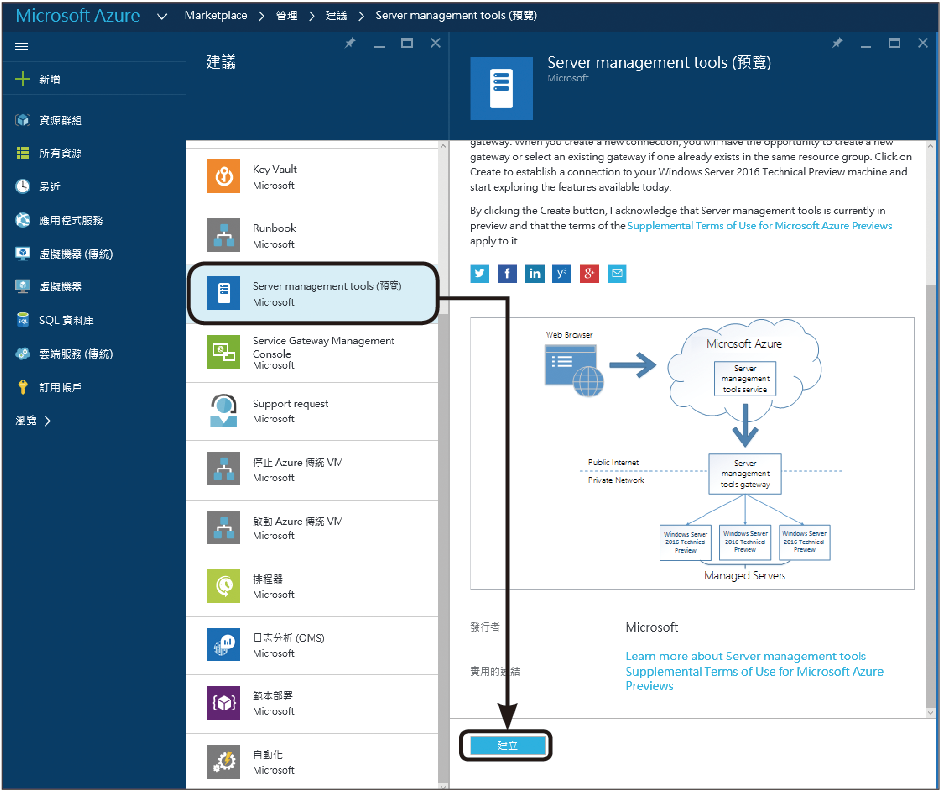Share on Facebook icon

[x=507, y=274]
